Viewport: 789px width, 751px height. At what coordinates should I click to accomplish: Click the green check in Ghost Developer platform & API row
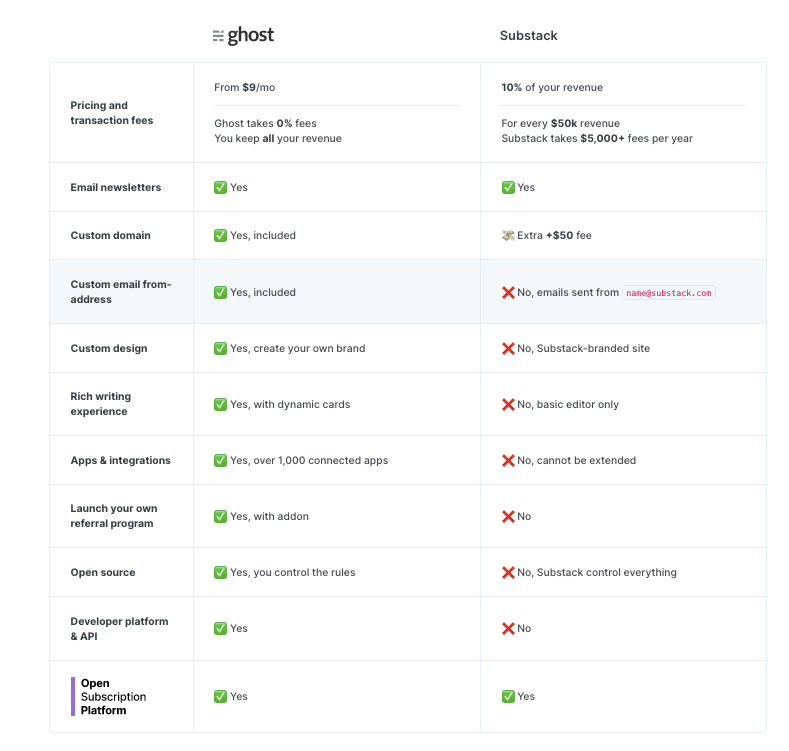pyautogui.click(x=220, y=628)
